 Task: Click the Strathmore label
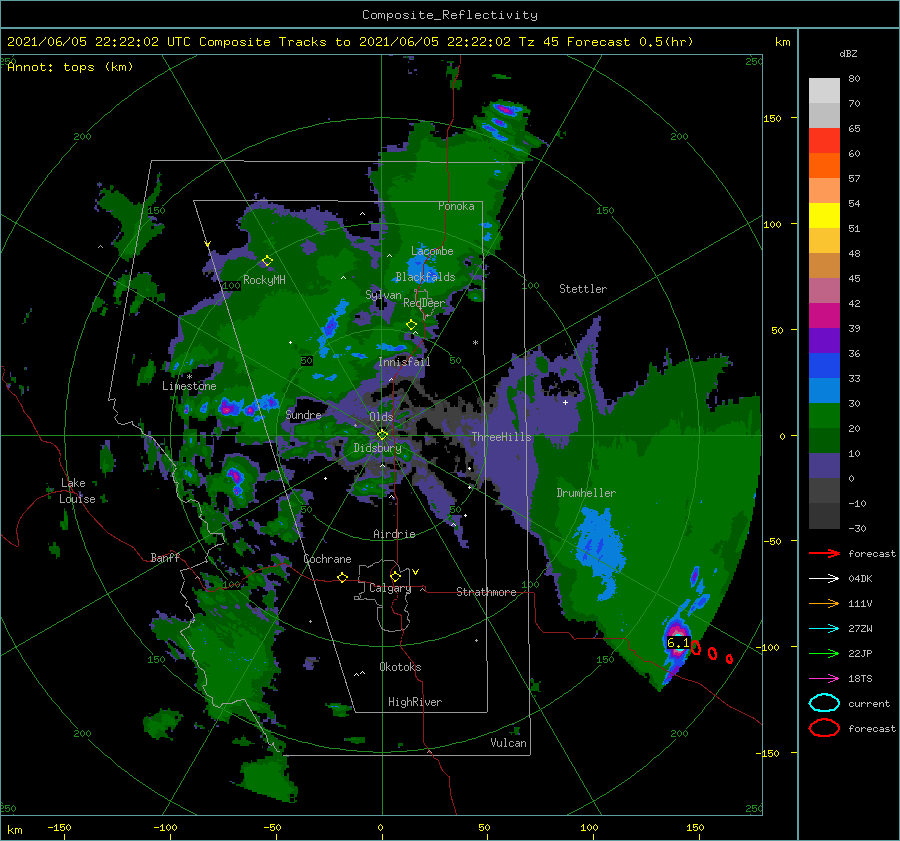tap(486, 592)
